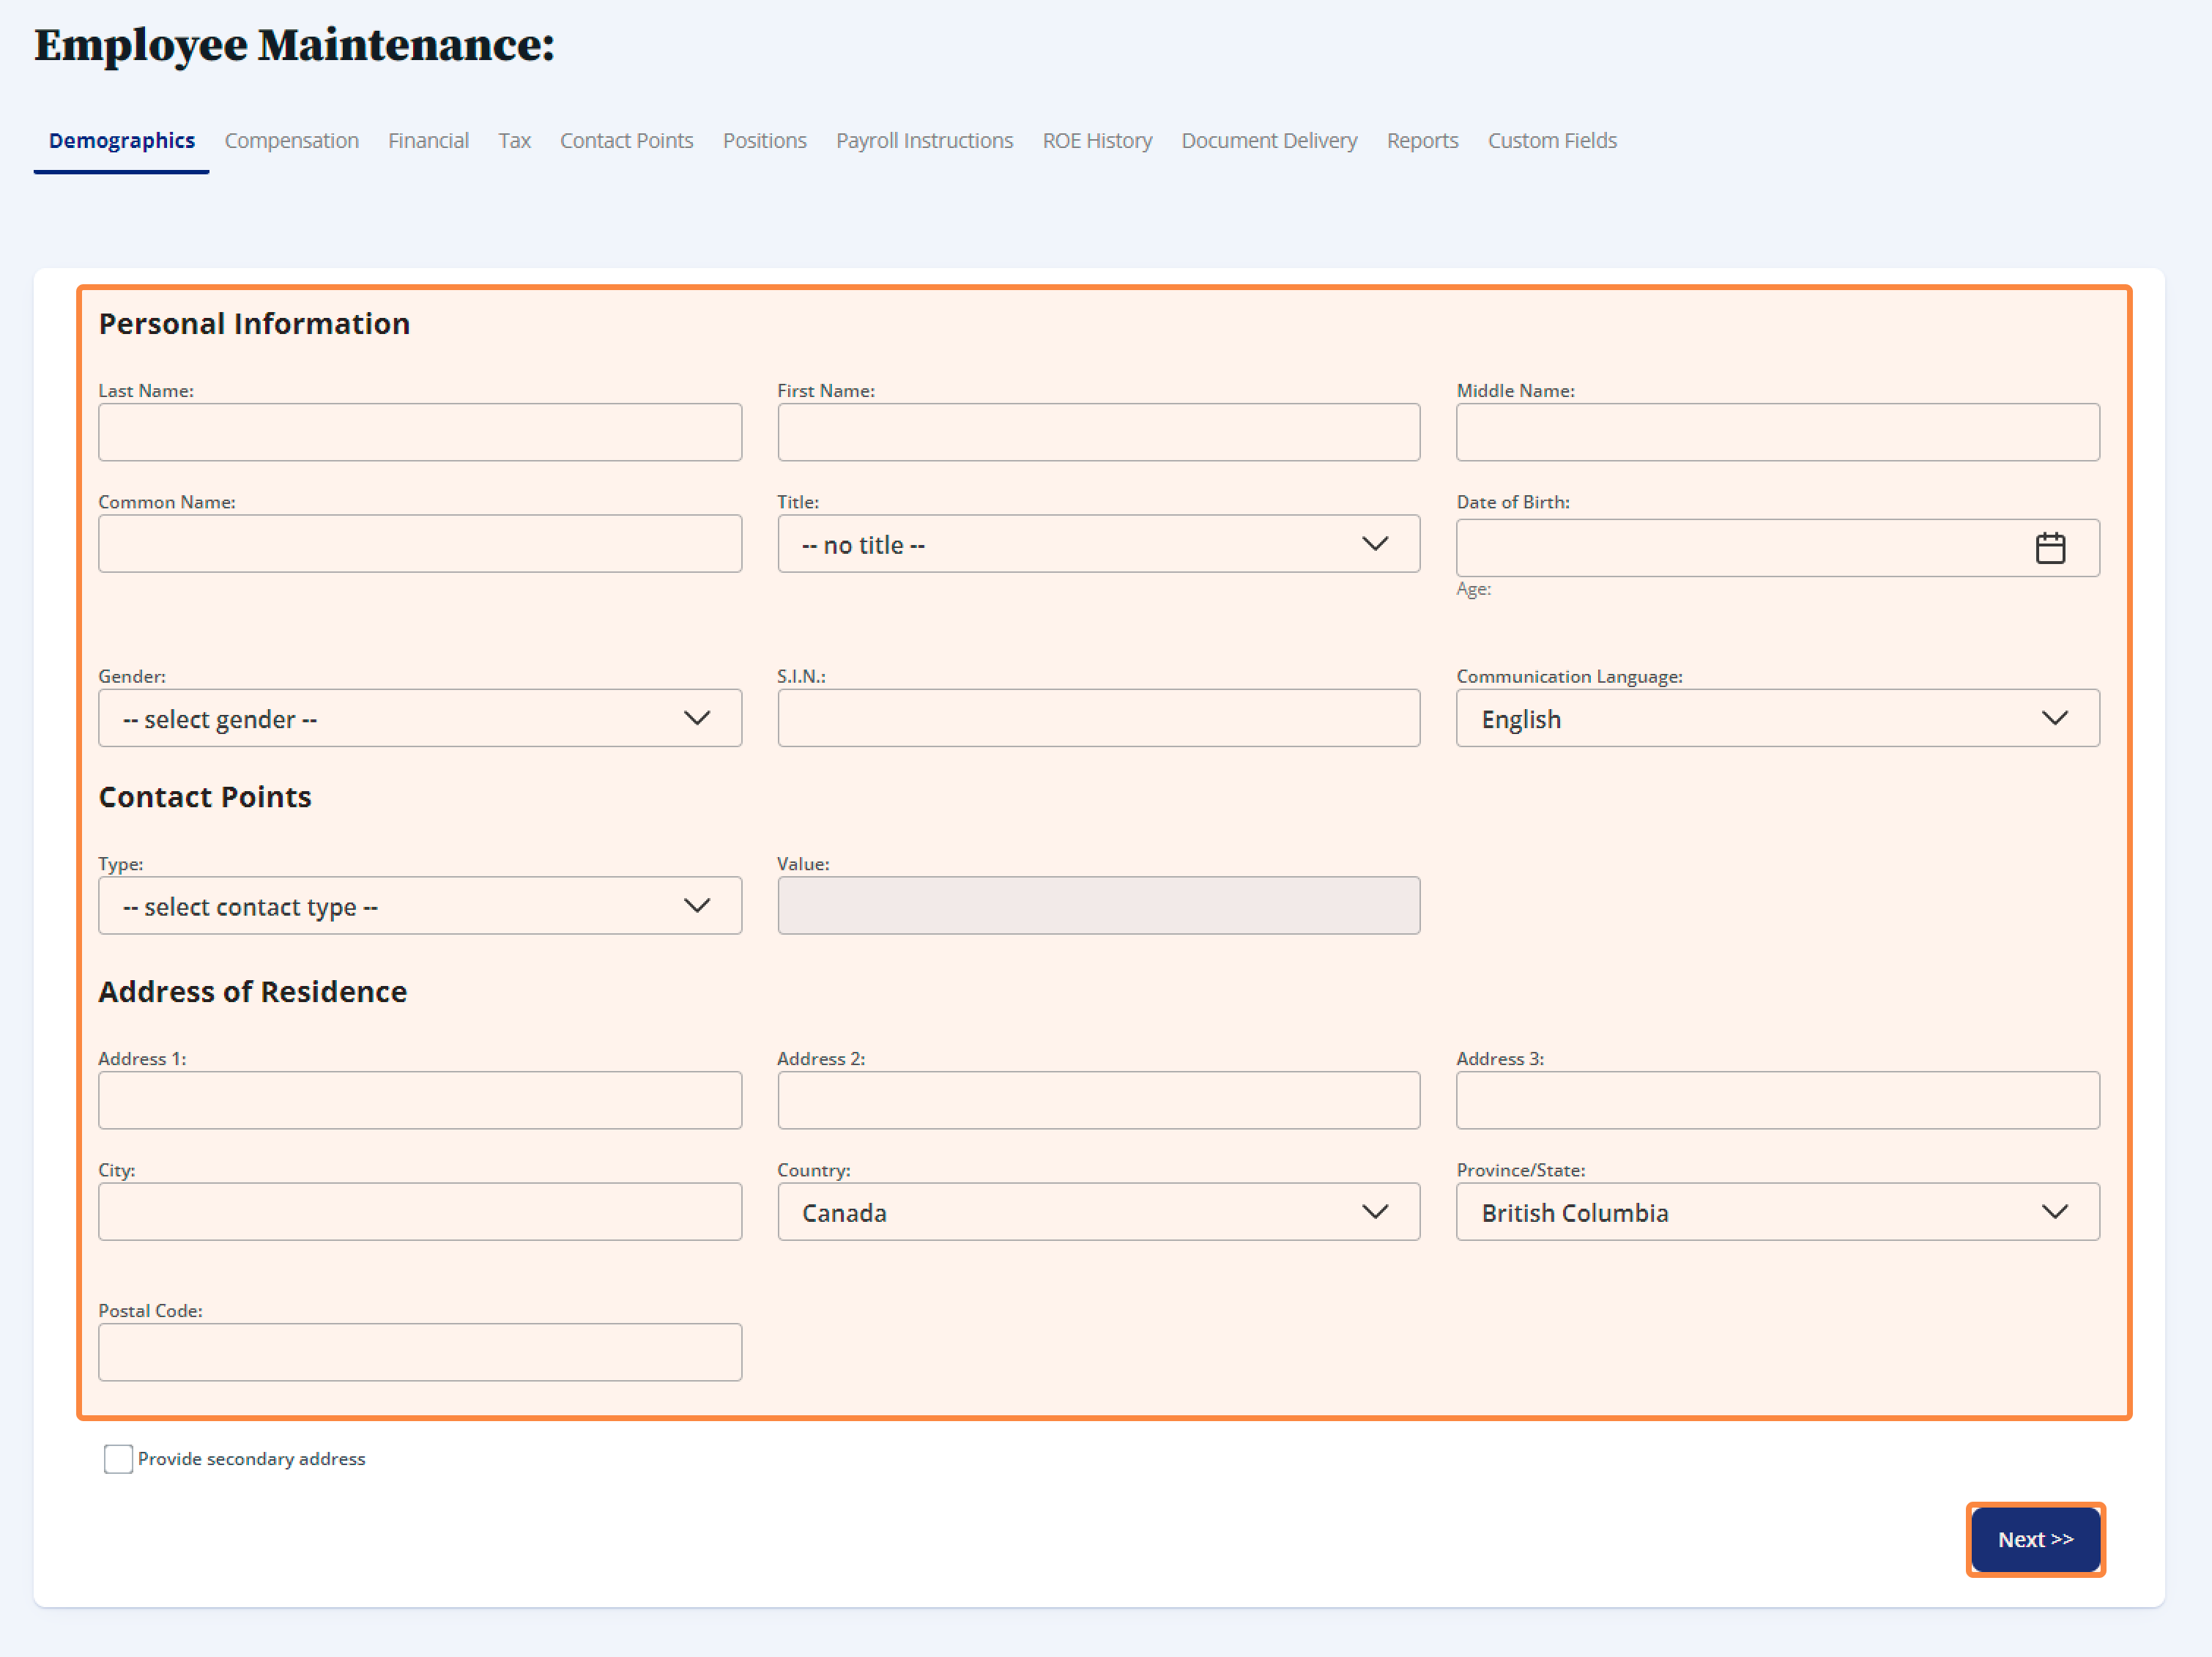This screenshot has width=2212, height=1657.
Task: Go to the Financial tab
Action: pyautogui.click(x=428, y=141)
